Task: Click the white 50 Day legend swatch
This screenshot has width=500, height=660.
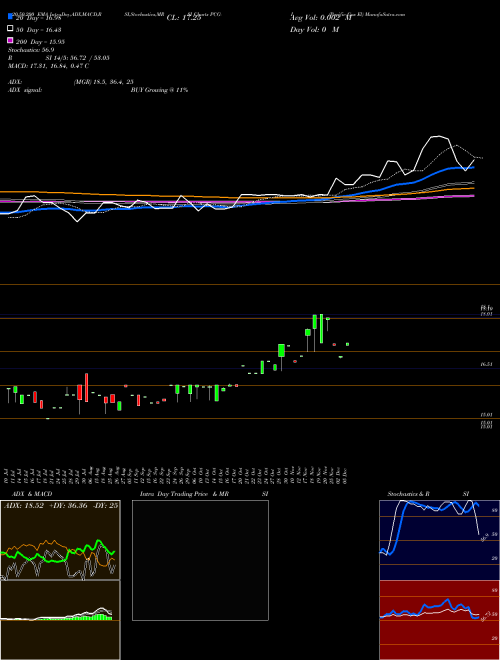Action: click(10, 29)
